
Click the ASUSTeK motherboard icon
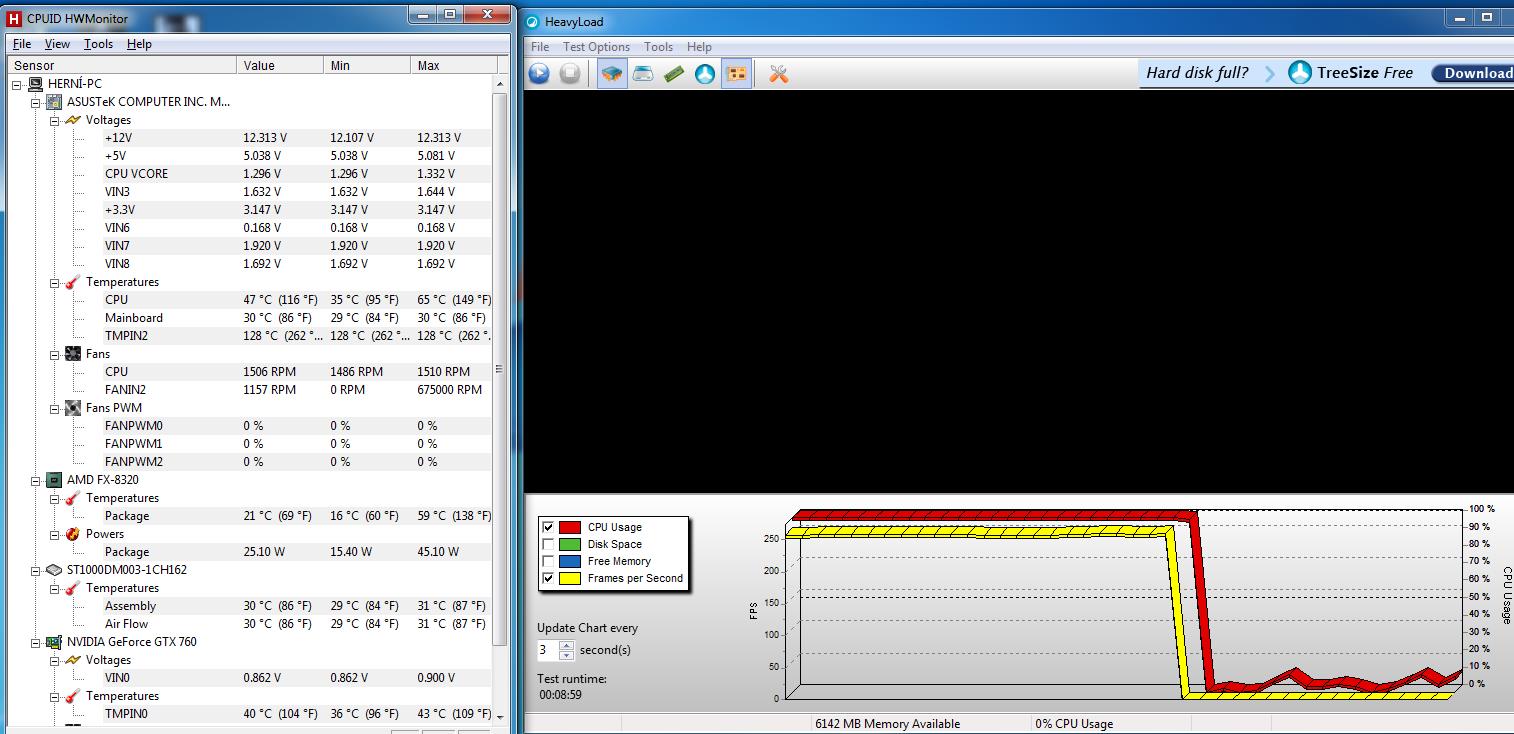(x=54, y=102)
